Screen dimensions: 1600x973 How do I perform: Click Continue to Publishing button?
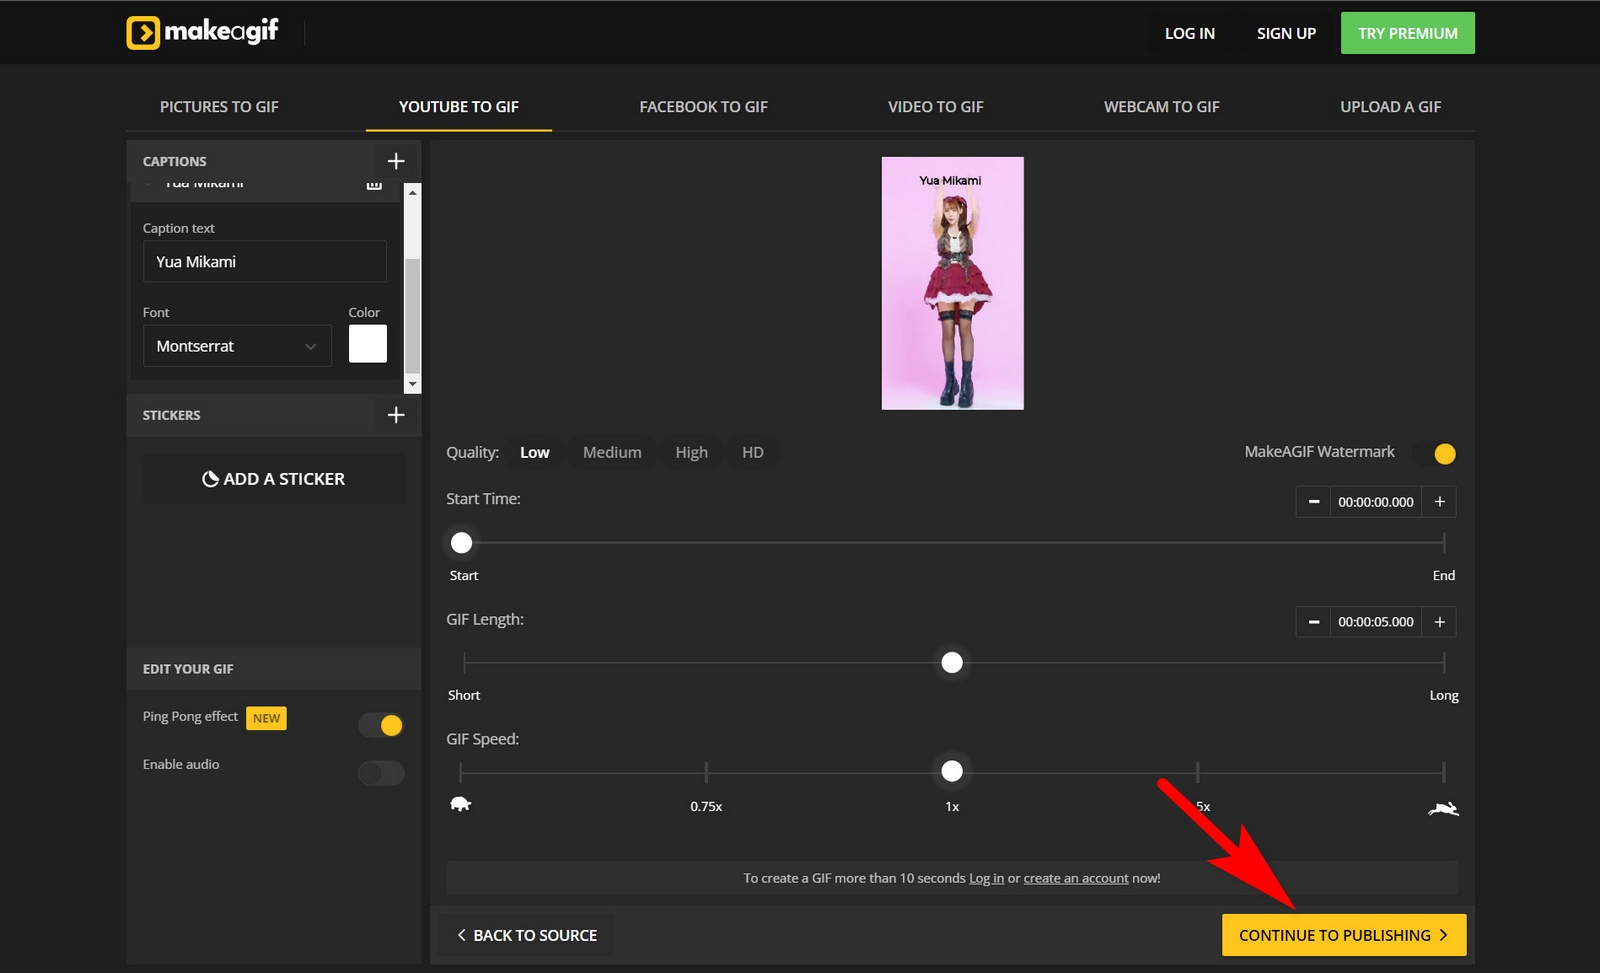pos(1343,935)
